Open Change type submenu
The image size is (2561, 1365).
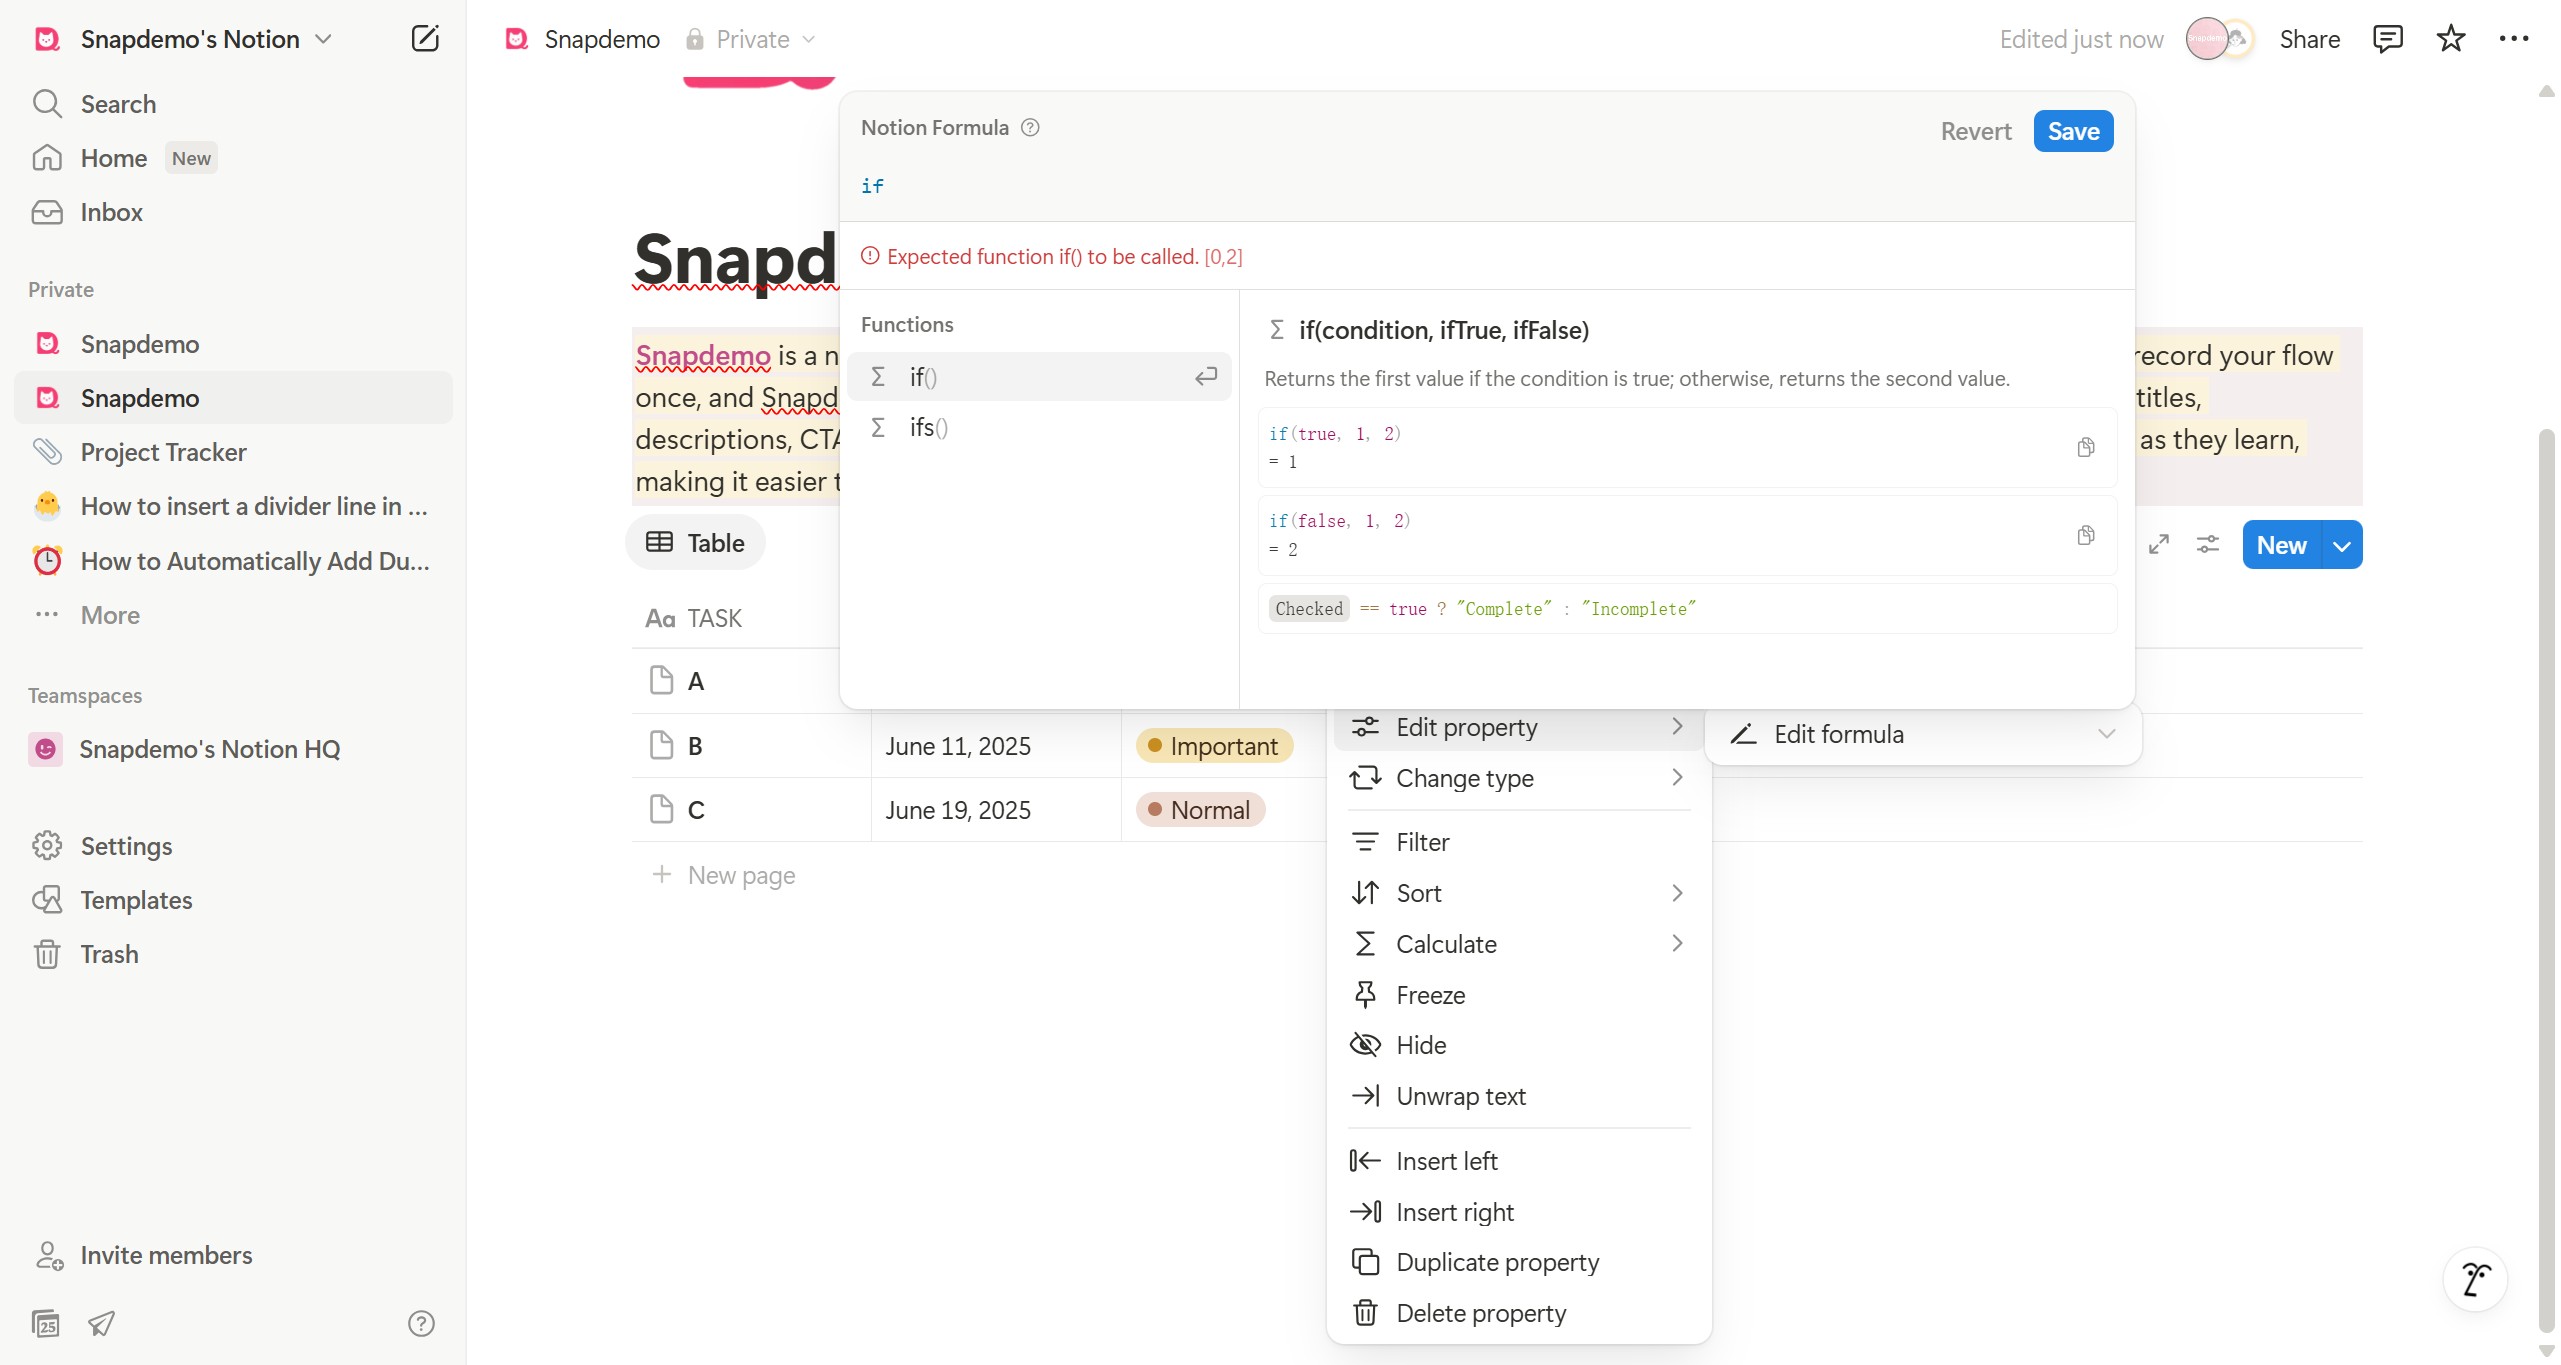pyautogui.click(x=1518, y=778)
